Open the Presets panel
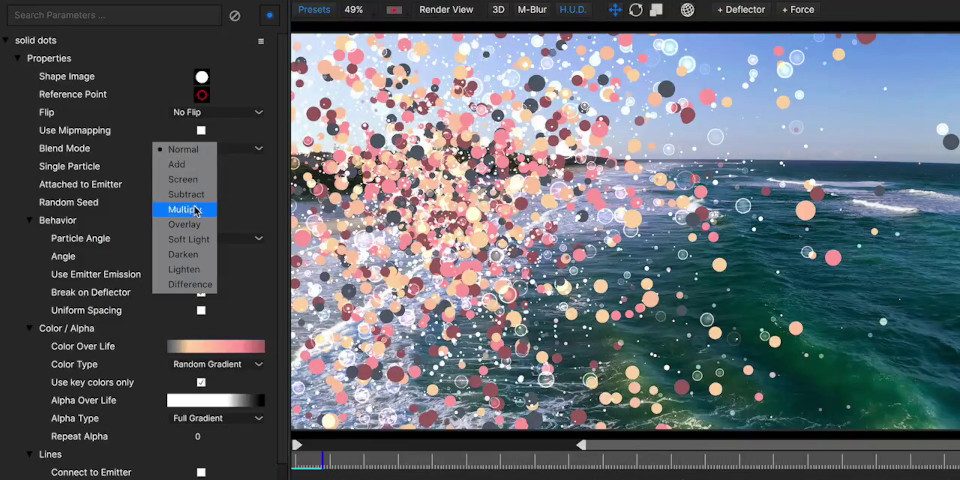This screenshot has width=960, height=480. coord(314,10)
